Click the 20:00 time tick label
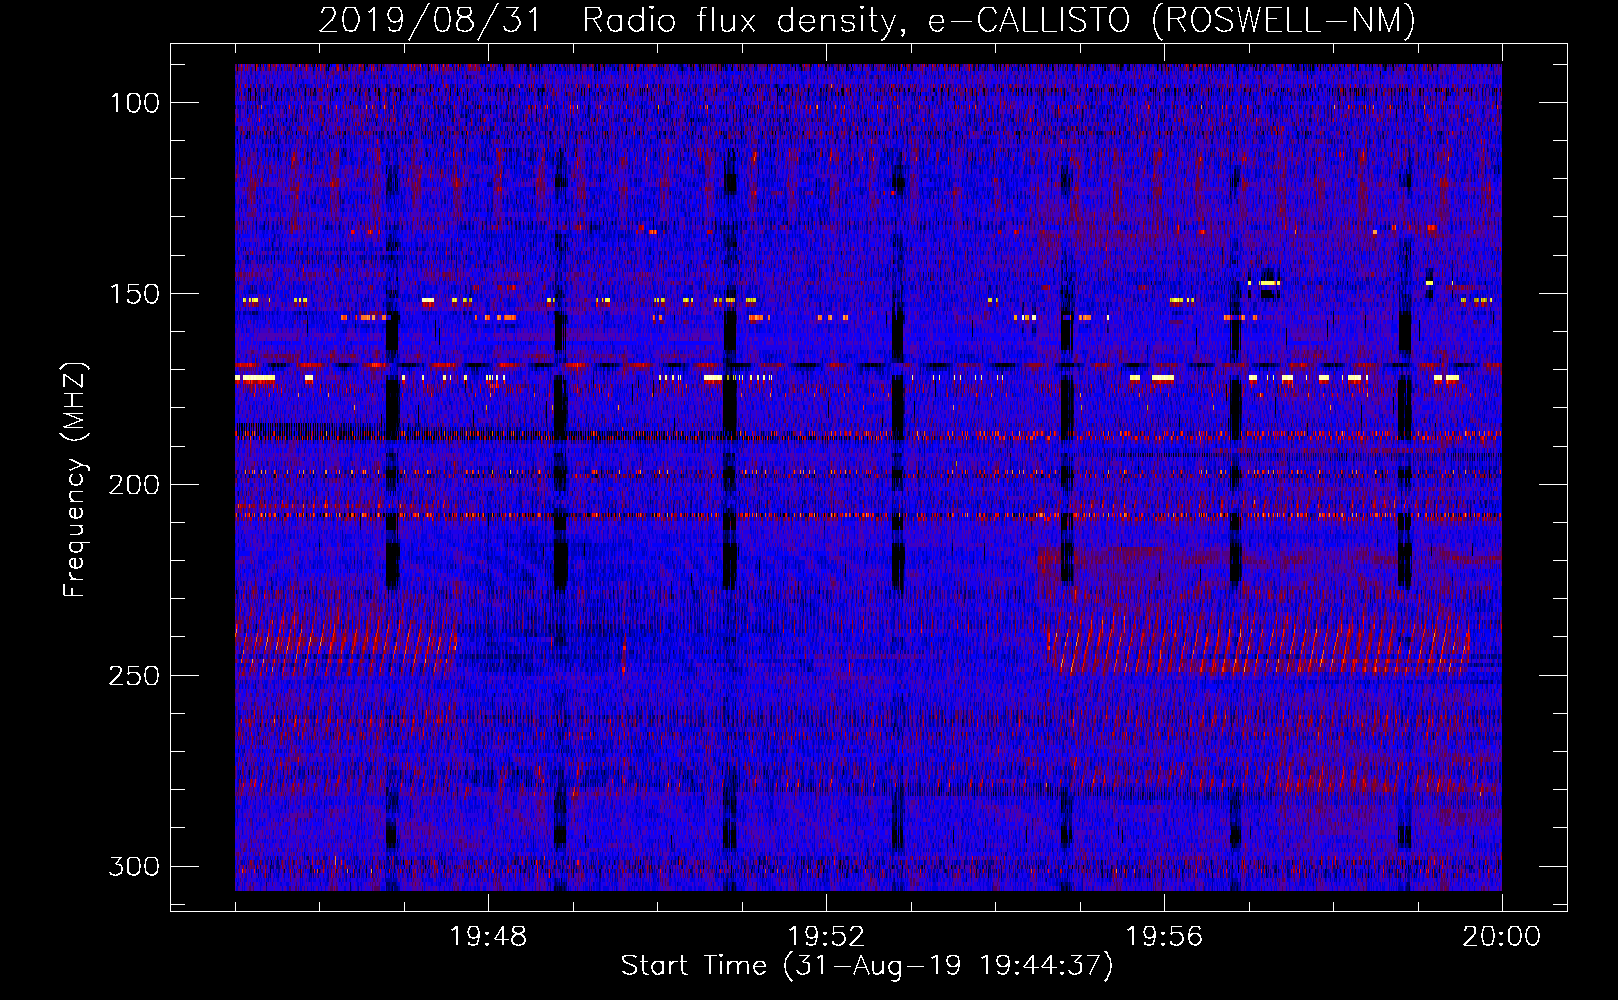 (1502, 937)
